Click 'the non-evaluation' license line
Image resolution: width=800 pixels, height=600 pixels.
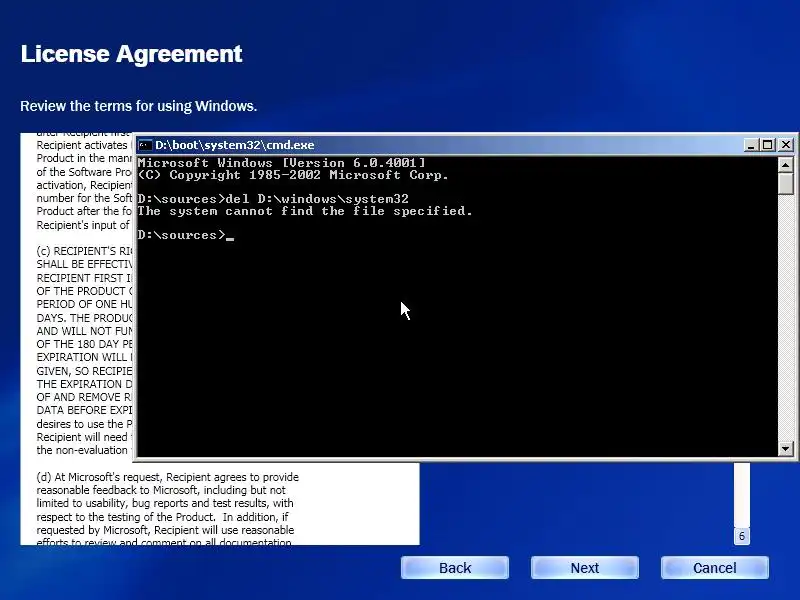tap(82, 451)
